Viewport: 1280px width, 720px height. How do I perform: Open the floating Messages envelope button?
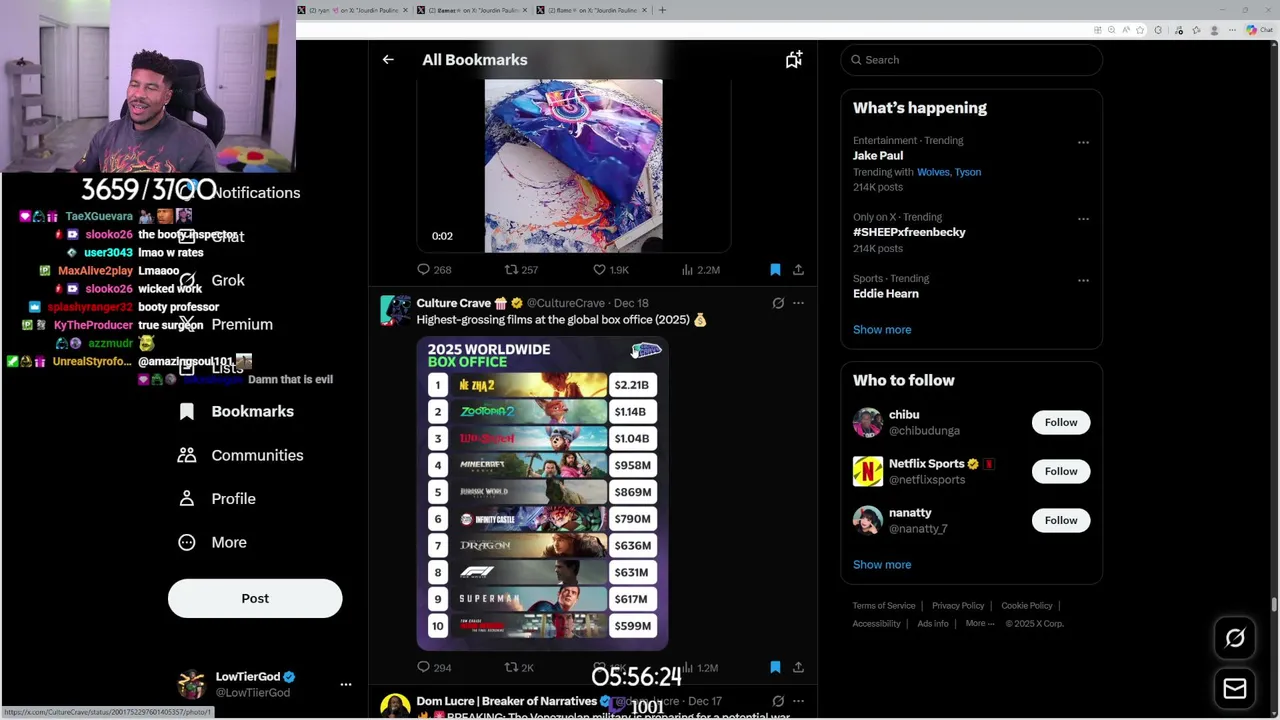(1235, 689)
